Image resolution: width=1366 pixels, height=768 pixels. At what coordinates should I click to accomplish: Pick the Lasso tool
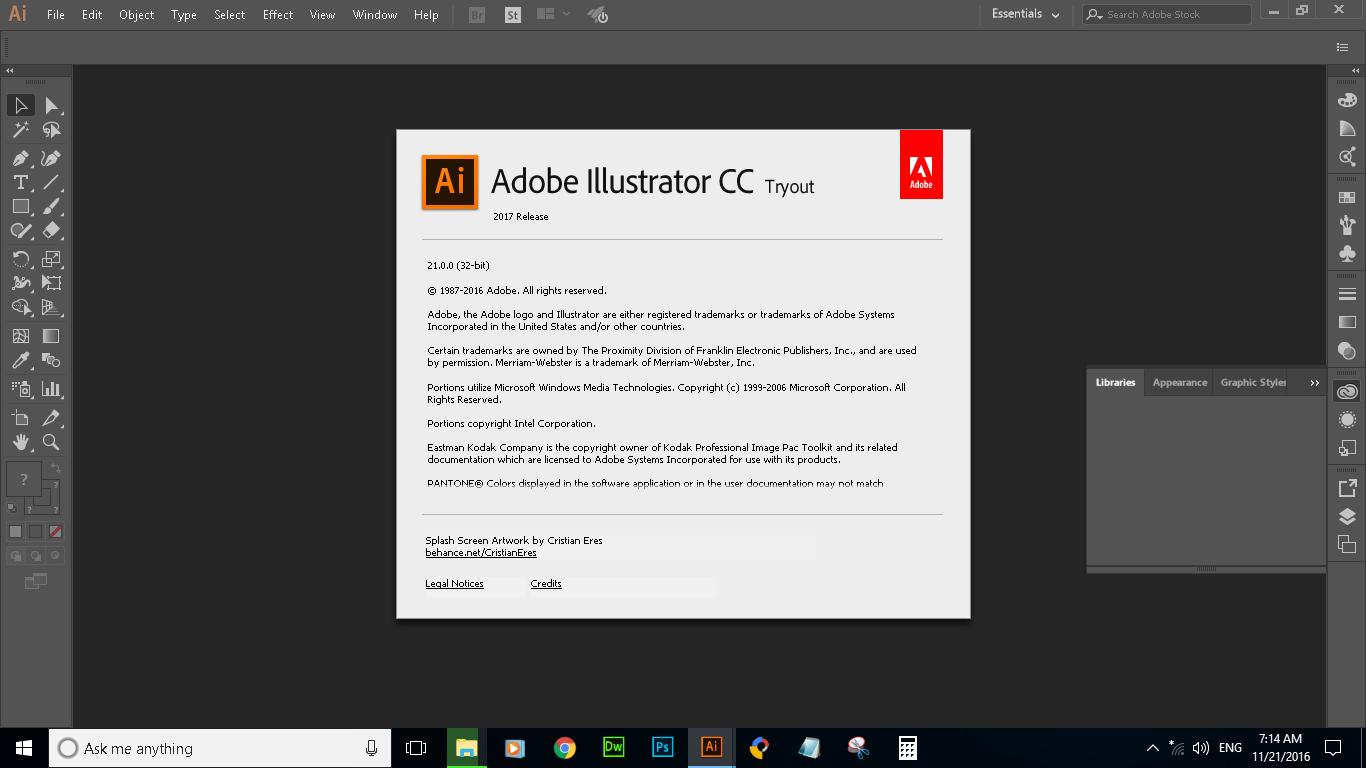[x=51, y=130]
